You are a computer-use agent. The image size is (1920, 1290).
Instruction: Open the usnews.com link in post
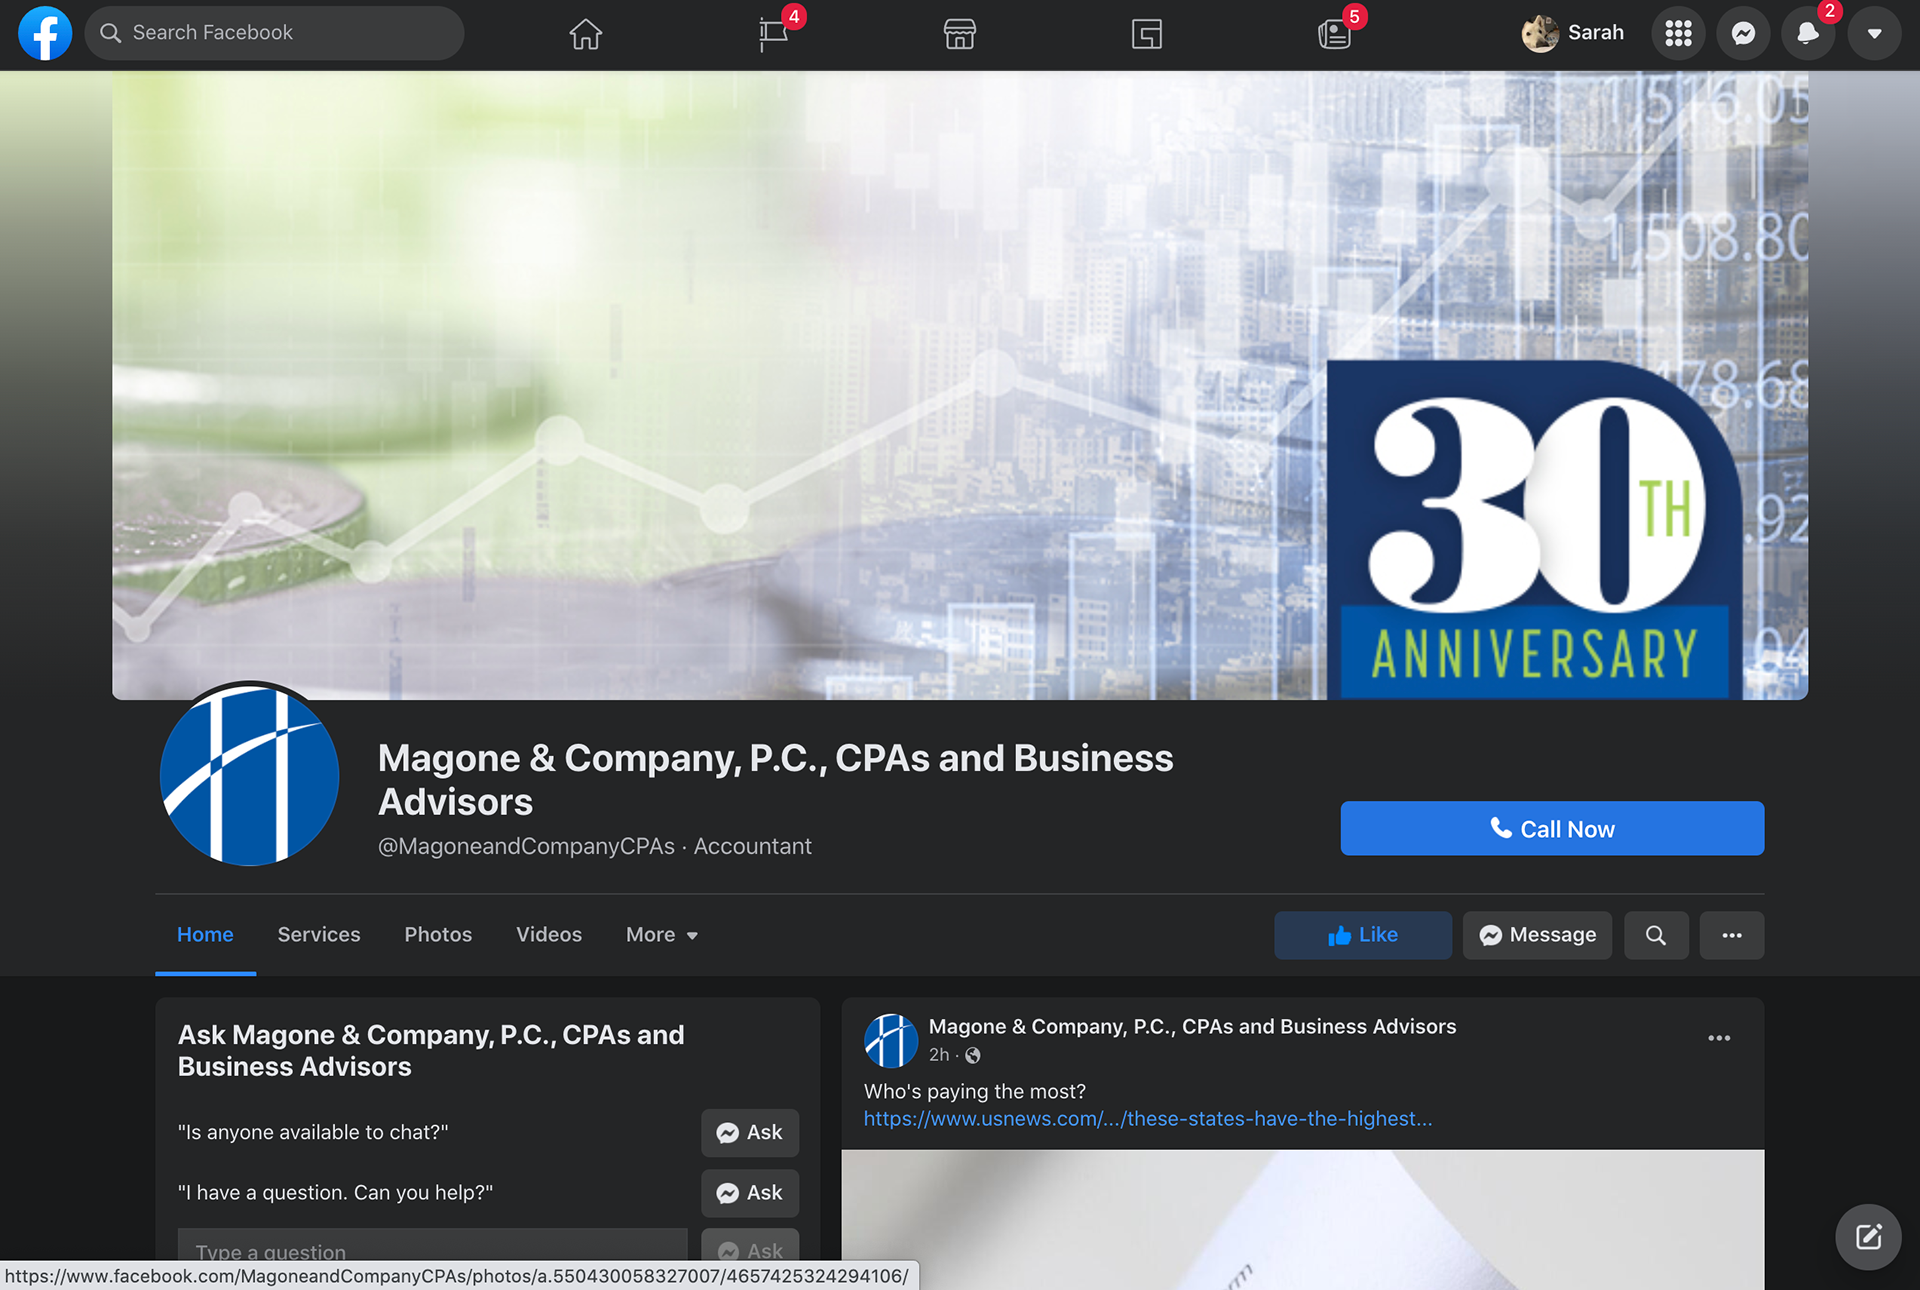[x=1147, y=1118]
